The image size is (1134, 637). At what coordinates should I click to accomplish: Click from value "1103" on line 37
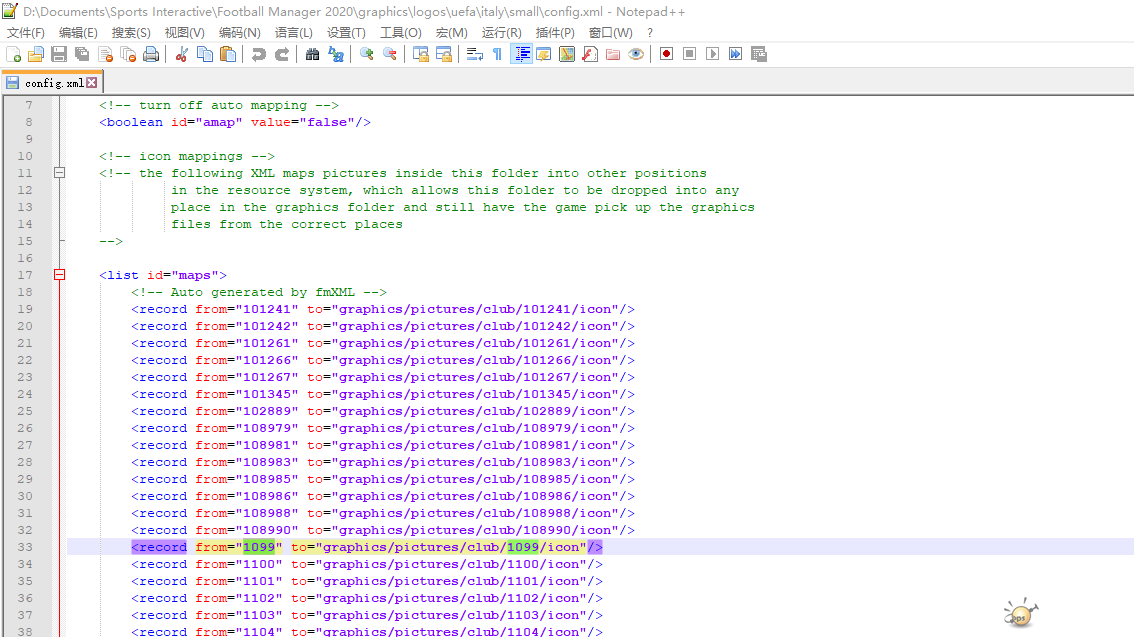coord(259,615)
